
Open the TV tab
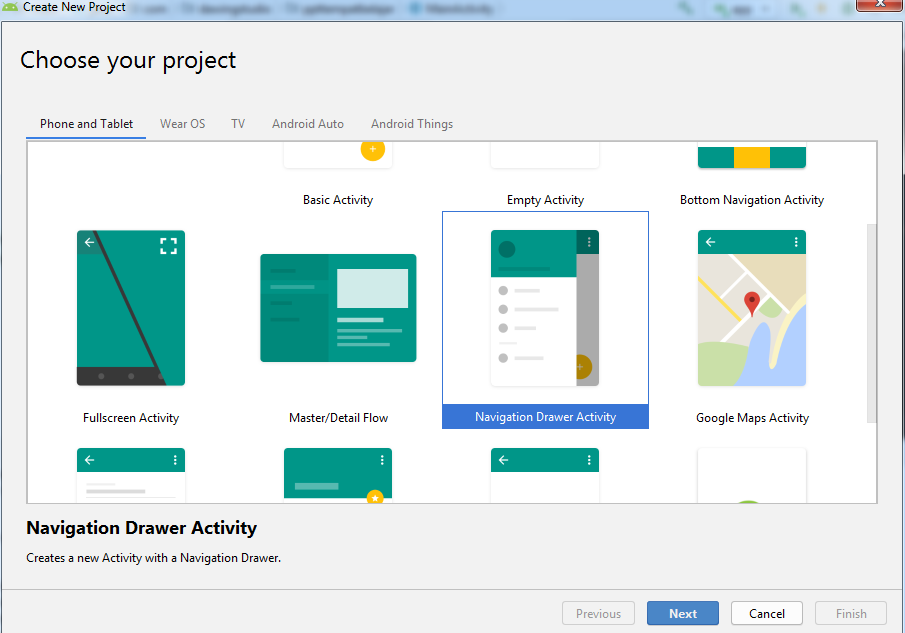pyautogui.click(x=238, y=124)
